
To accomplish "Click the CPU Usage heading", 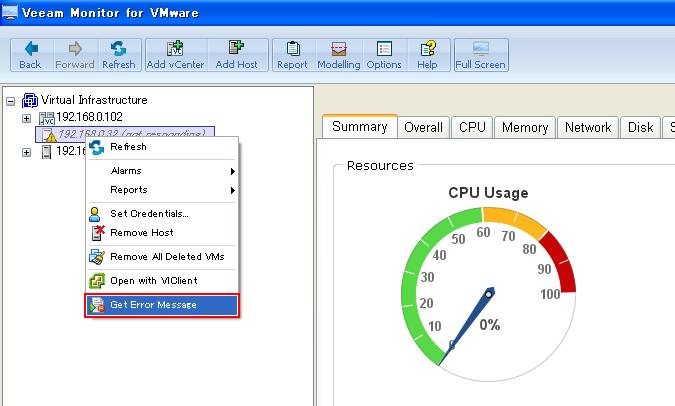I will [488, 192].
